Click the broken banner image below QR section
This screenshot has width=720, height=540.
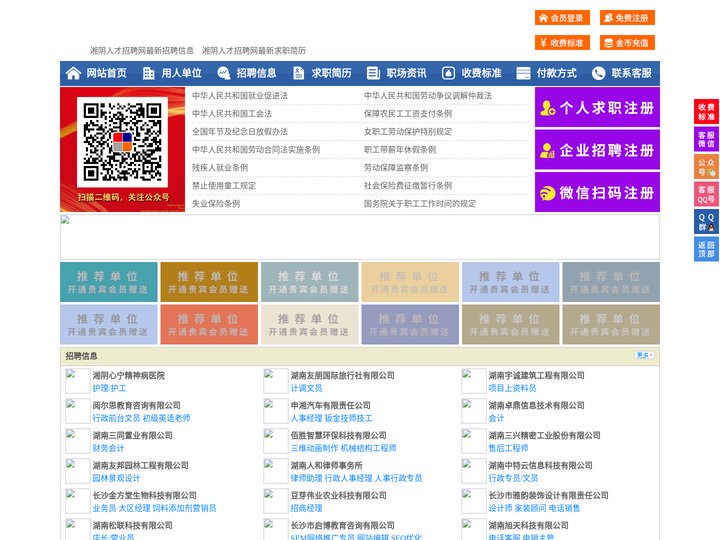[360, 237]
